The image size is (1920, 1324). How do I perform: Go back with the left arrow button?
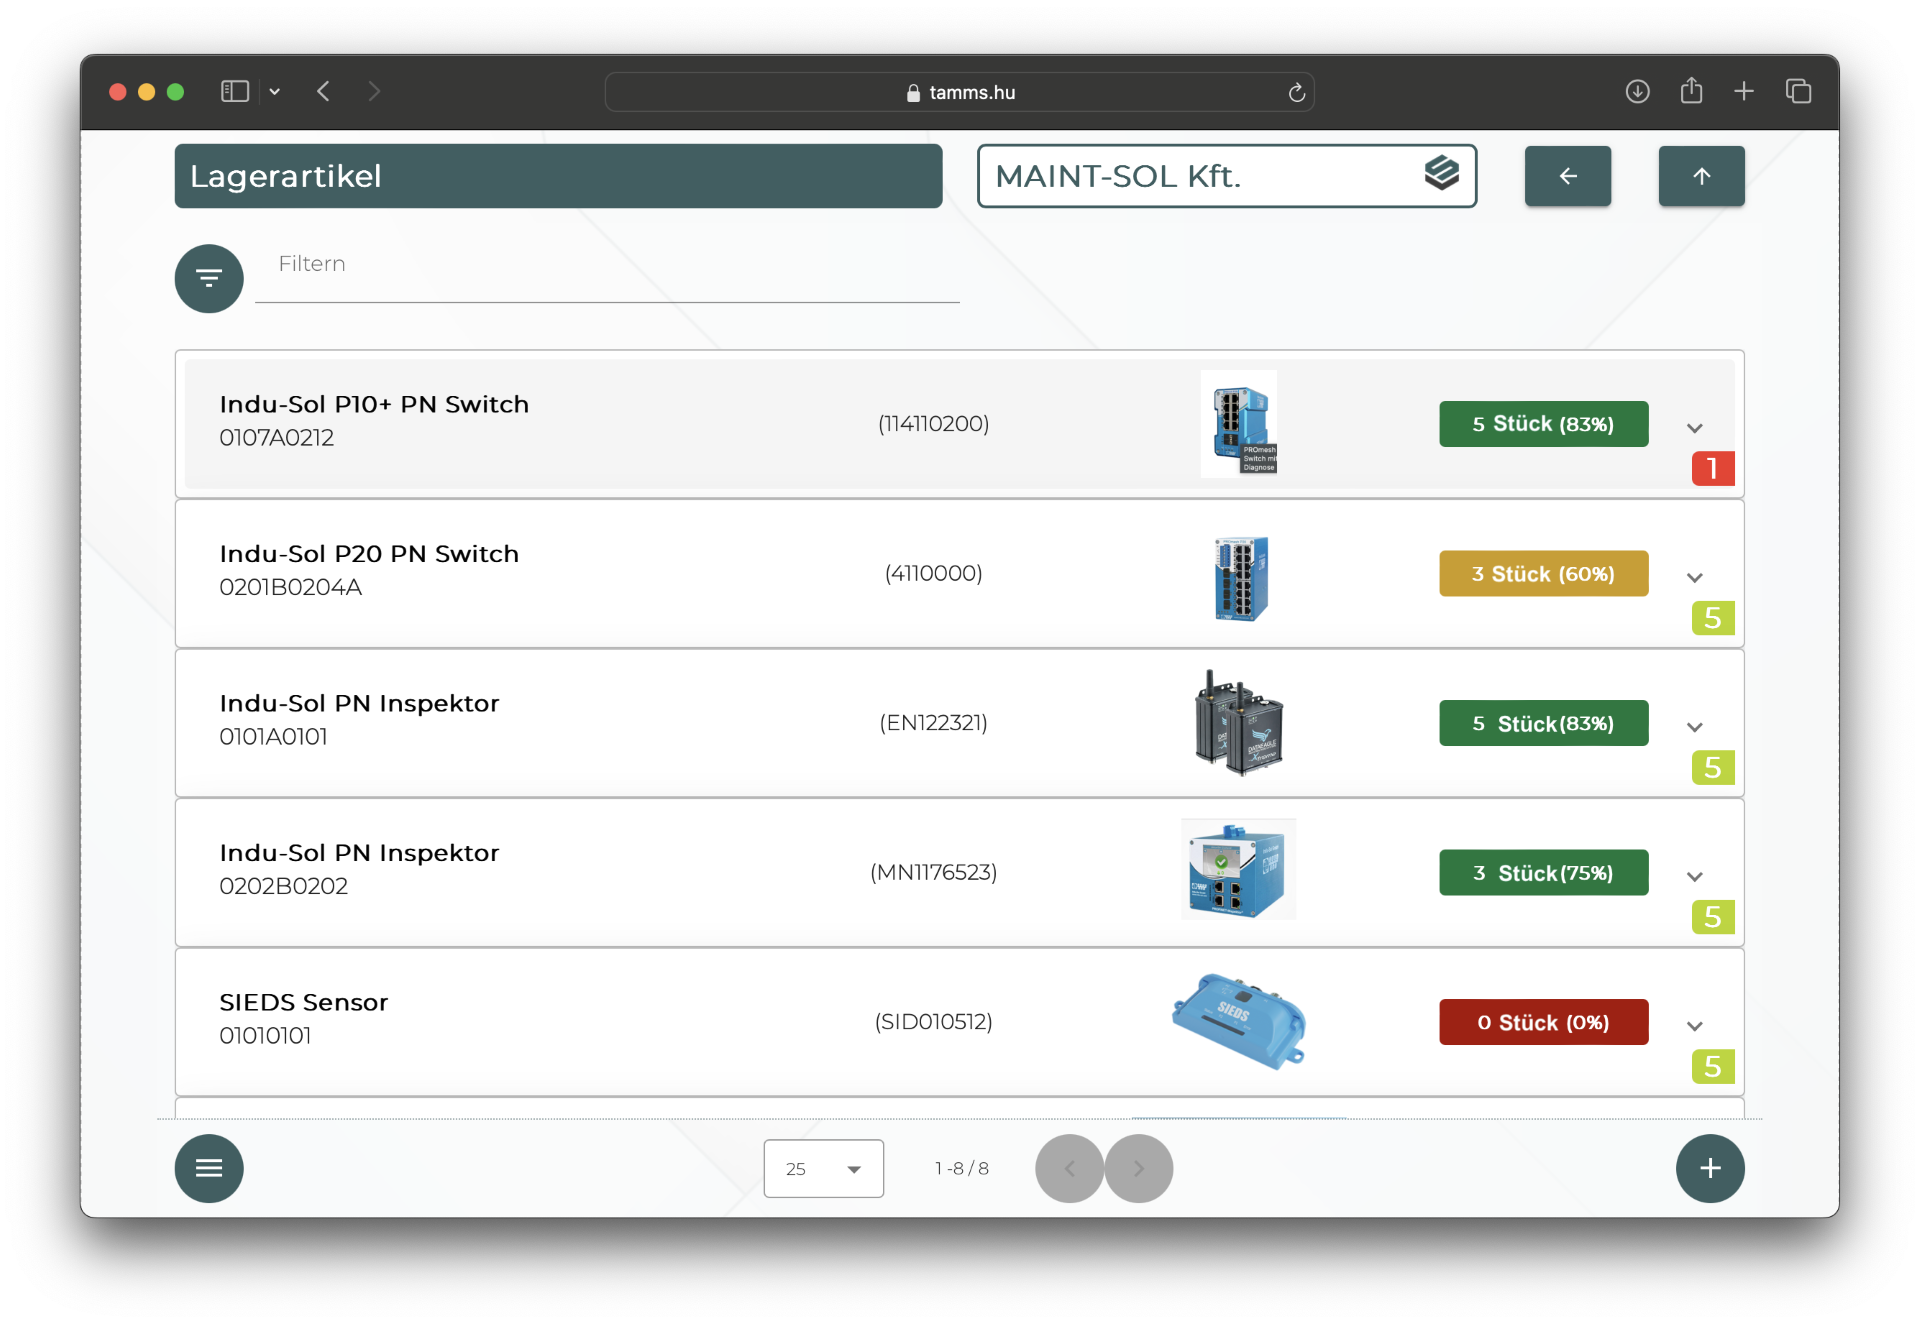pos(1567,176)
